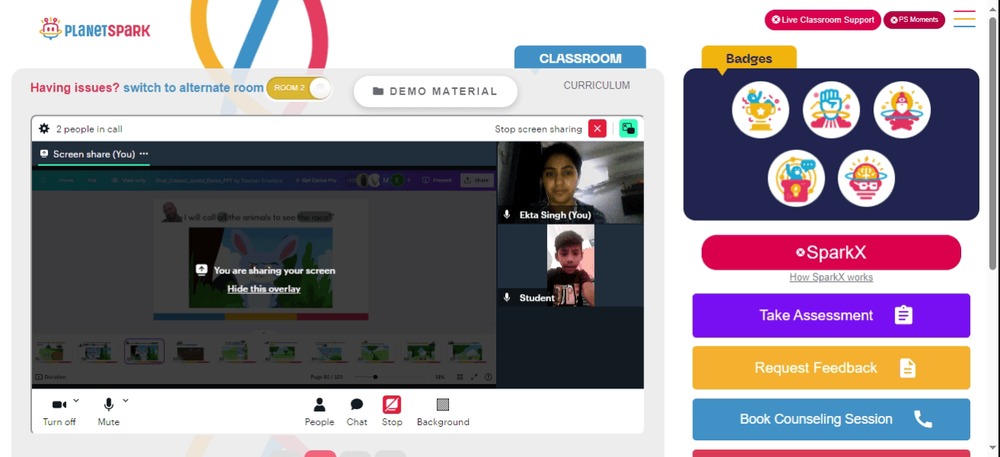Click '2 people in call' text
1000x457 pixels.
pos(89,129)
